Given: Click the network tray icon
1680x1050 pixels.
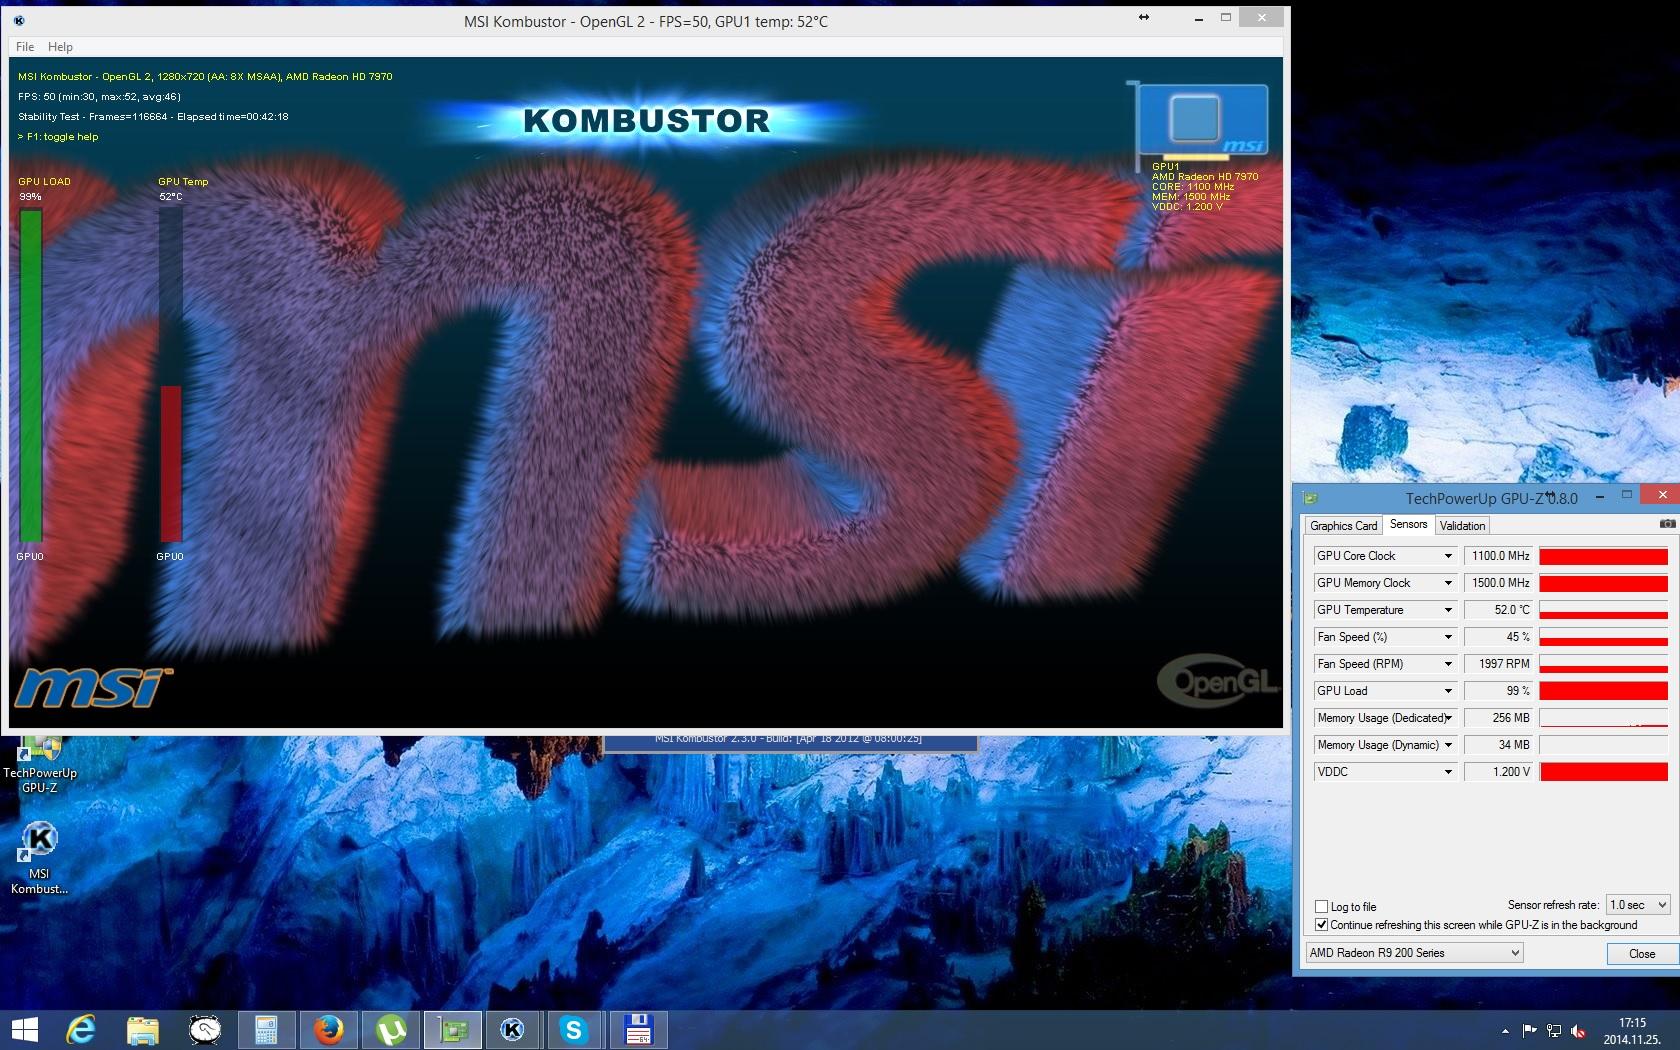Looking at the screenshot, I should coord(1554,1031).
